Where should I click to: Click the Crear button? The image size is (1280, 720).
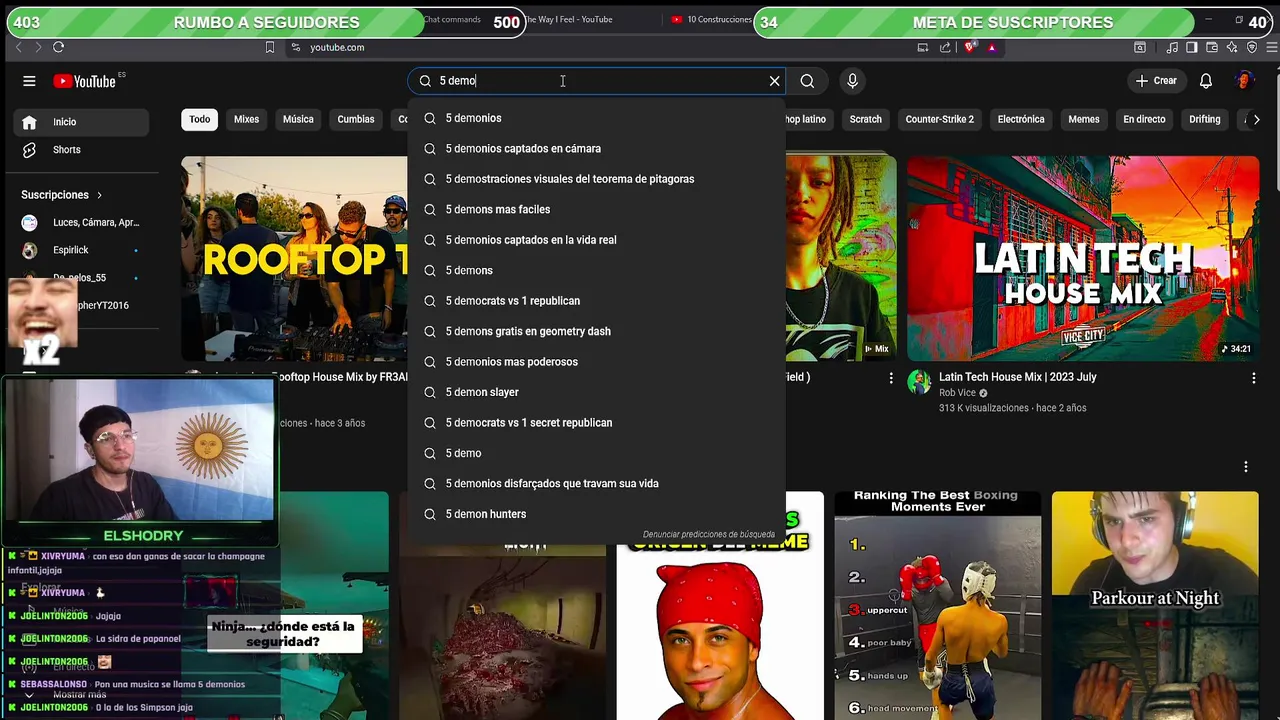click(1156, 81)
